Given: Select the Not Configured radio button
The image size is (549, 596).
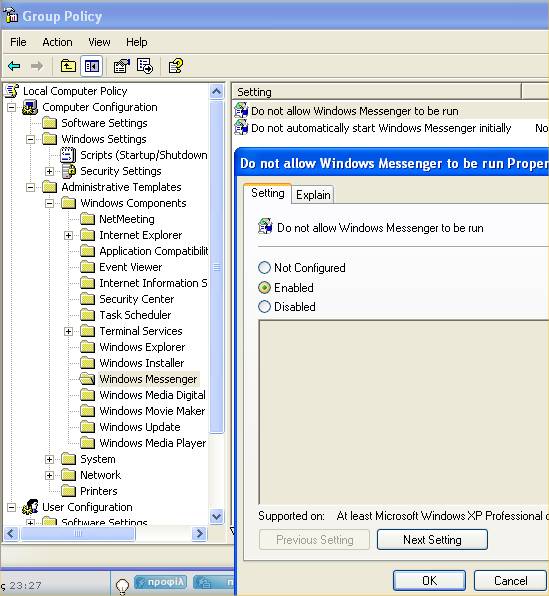Looking at the screenshot, I should click(264, 268).
